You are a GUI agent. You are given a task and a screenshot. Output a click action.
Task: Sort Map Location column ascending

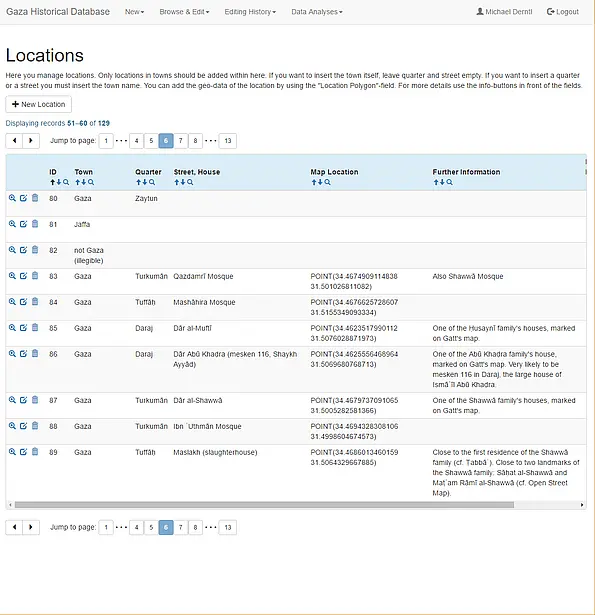[314, 182]
